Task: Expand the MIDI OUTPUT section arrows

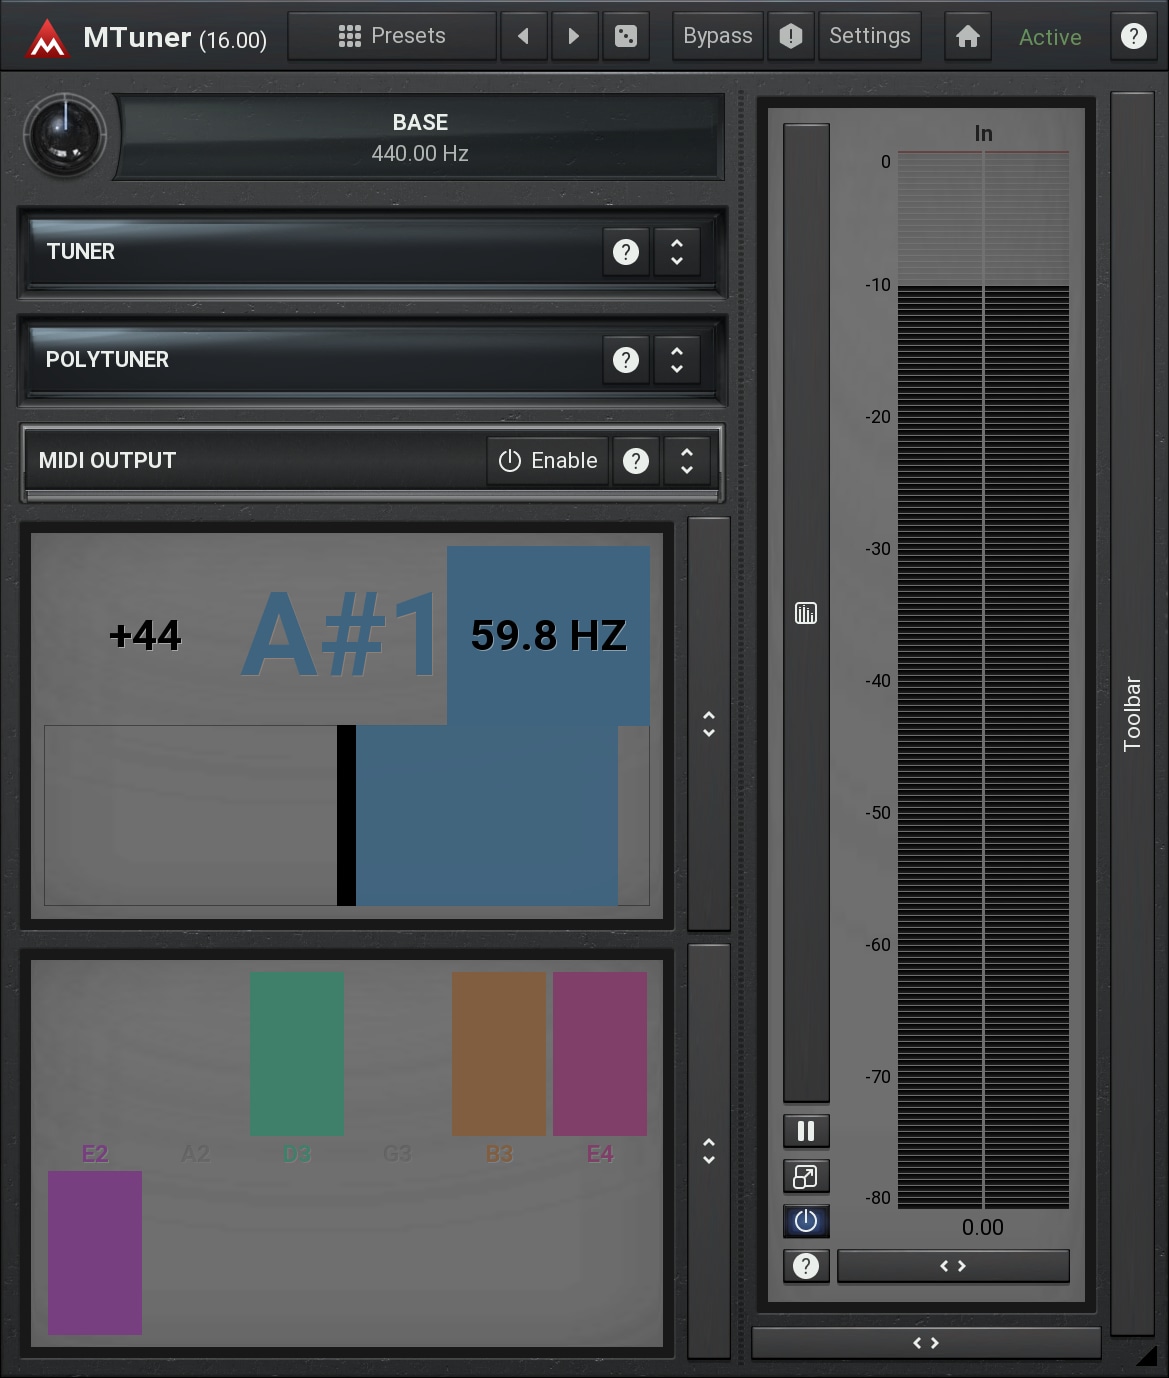Action: click(687, 461)
